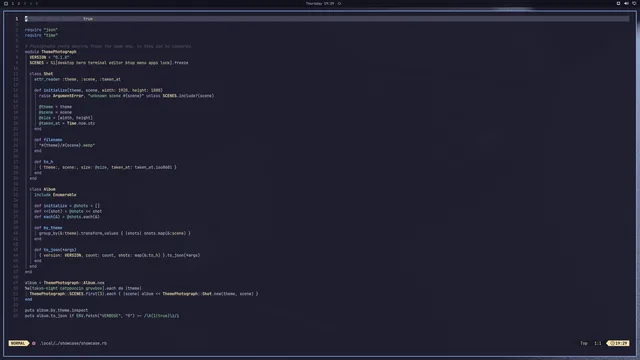Click the album = ThemePhotograph::Album.new line
This screenshot has width=640, height=360.
64,282
